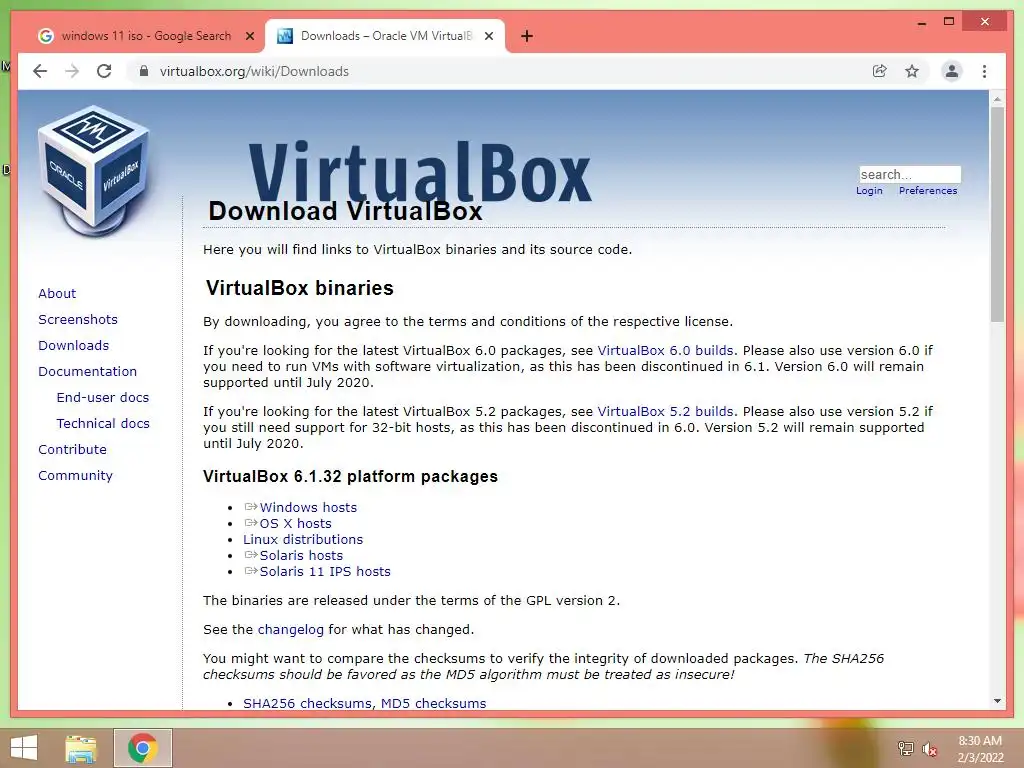Switch to the 'windows 11 iso - Google Search' tab
This screenshot has height=768, width=1024.
pos(144,36)
